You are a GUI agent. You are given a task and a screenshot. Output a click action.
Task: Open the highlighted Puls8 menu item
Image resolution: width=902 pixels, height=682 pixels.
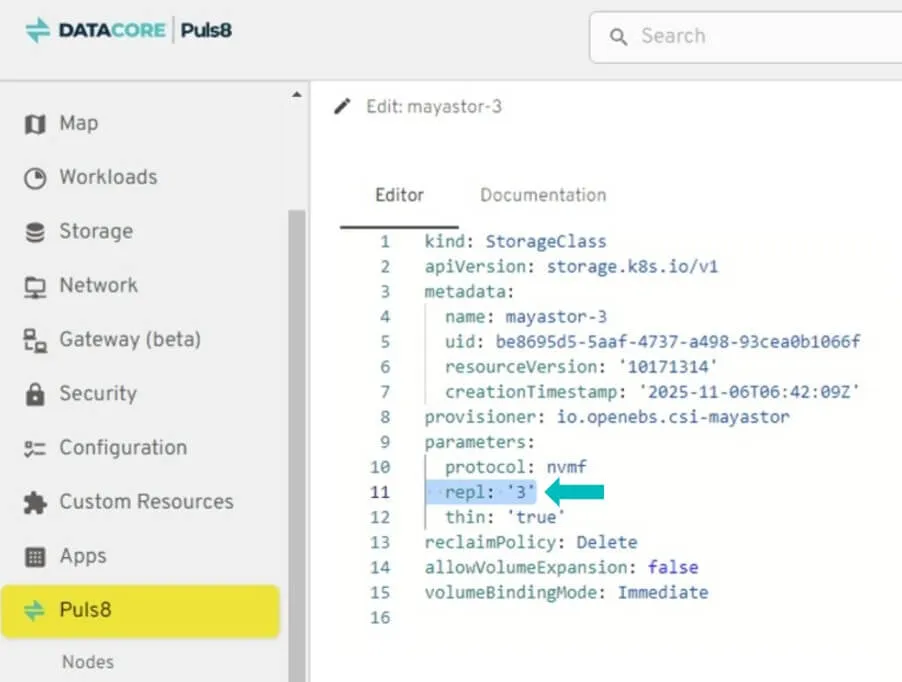(x=140, y=610)
